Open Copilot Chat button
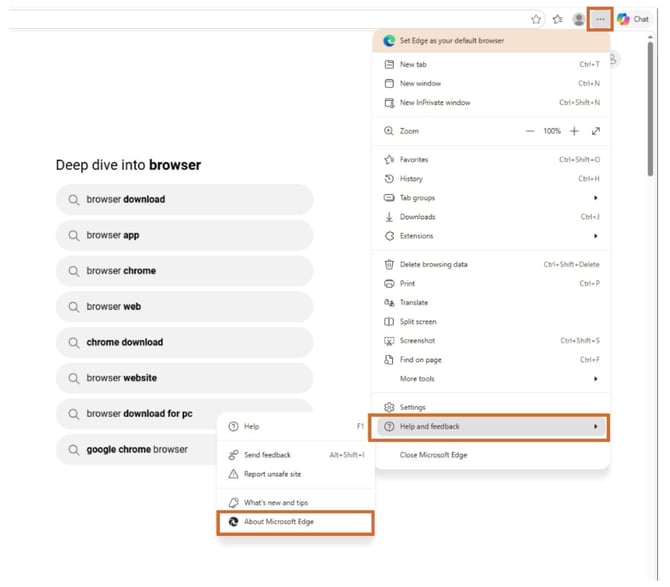Image resolution: width=670 pixels, height=587 pixels. tap(633, 19)
